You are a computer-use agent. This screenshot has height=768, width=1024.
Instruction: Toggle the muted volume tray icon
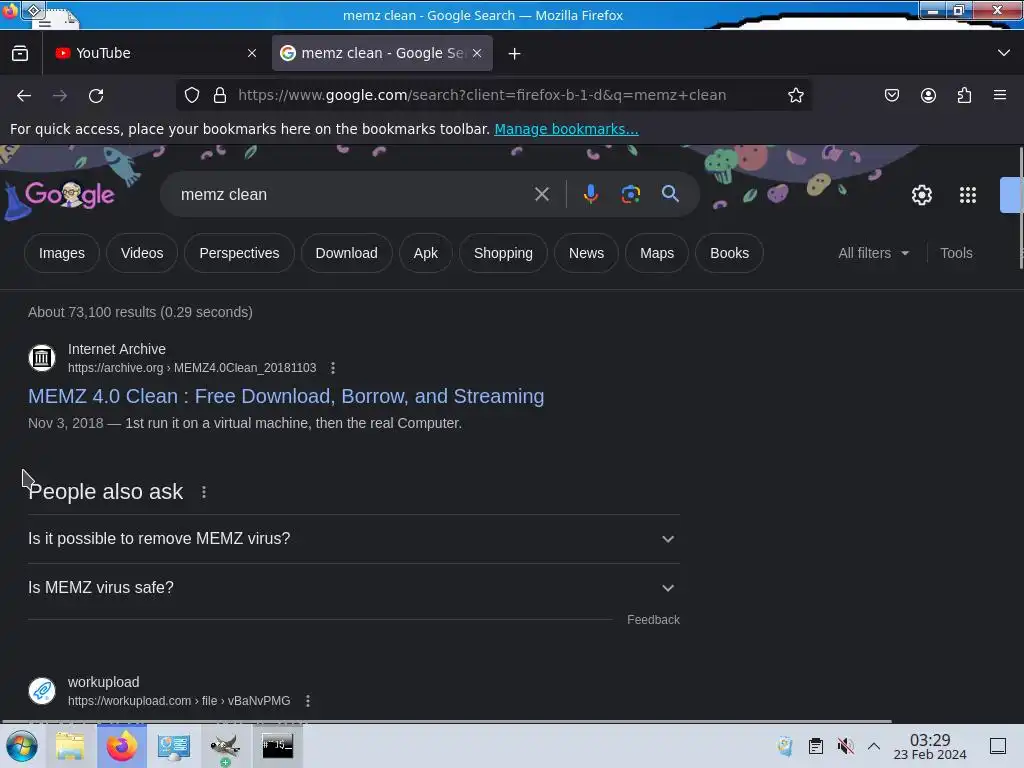846,746
